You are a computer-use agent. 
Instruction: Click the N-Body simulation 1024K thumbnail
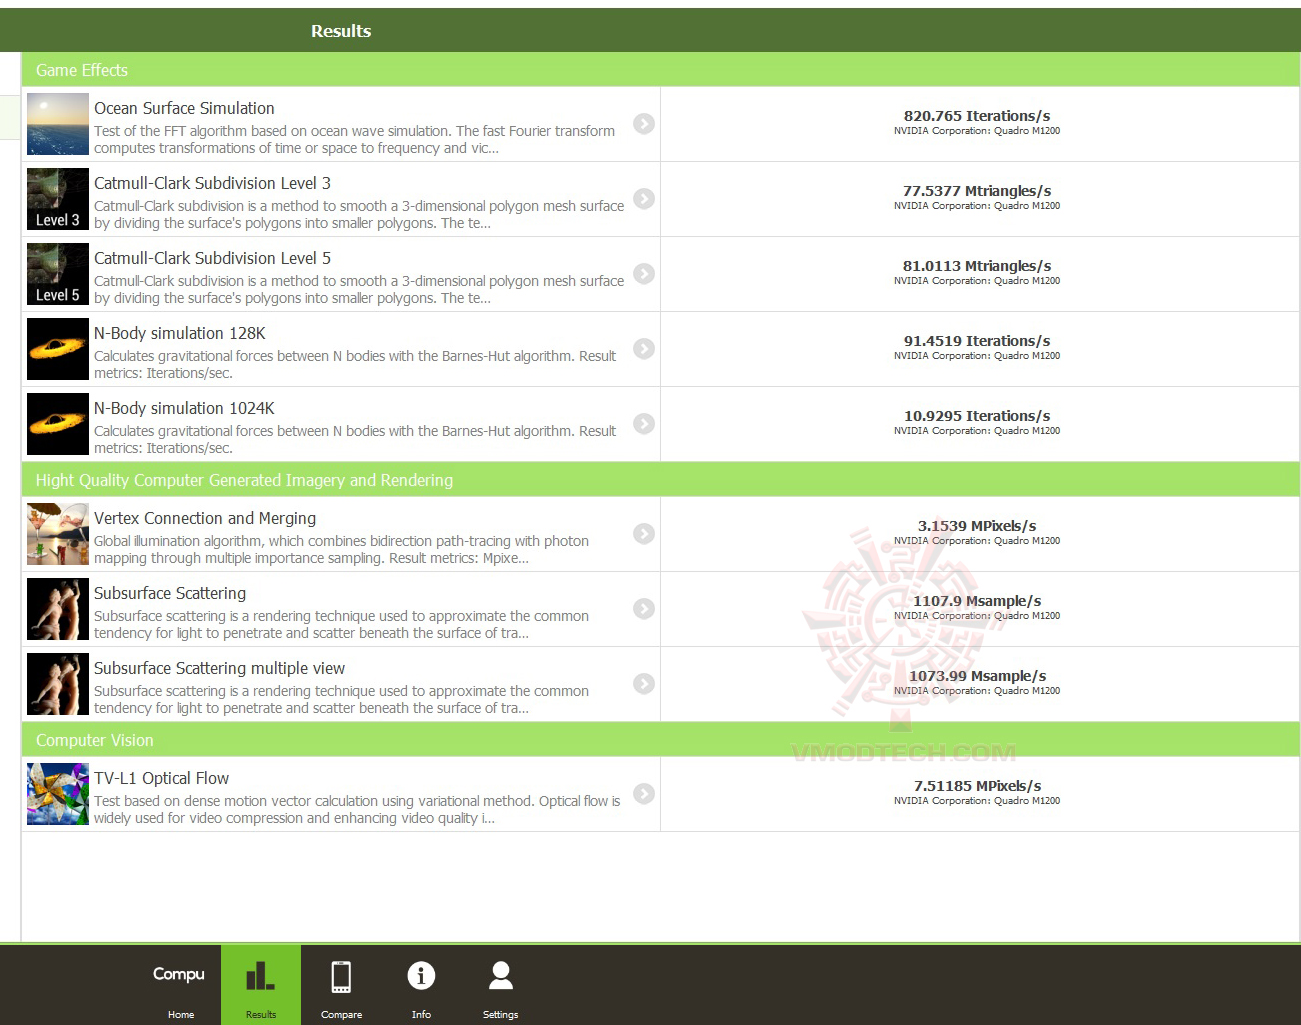tap(58, 424)
